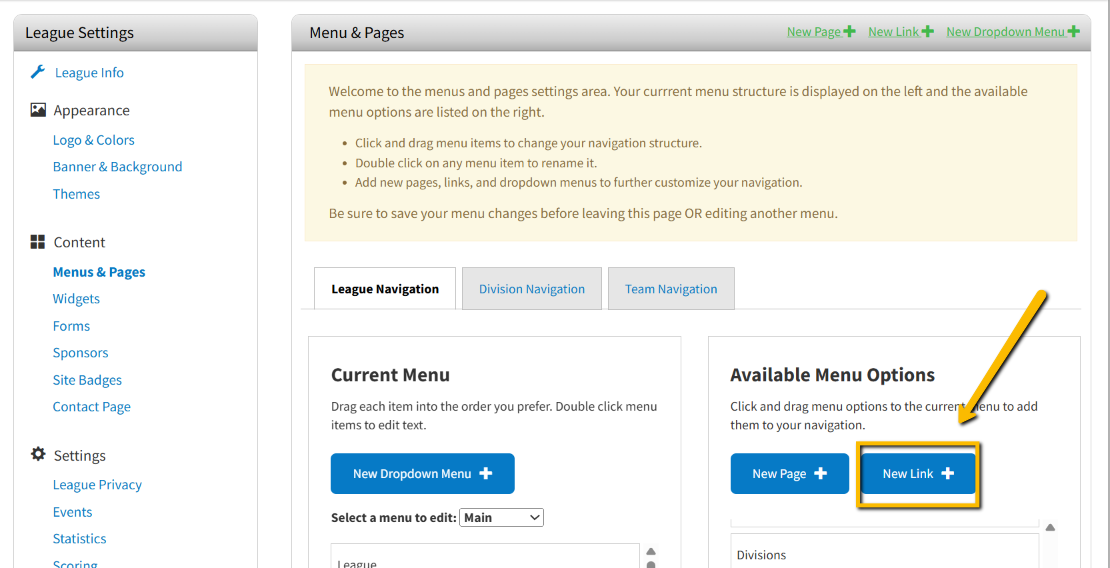Click the blue New Page button
This screenshot has height=568, width=1110.
click(789, 474)
